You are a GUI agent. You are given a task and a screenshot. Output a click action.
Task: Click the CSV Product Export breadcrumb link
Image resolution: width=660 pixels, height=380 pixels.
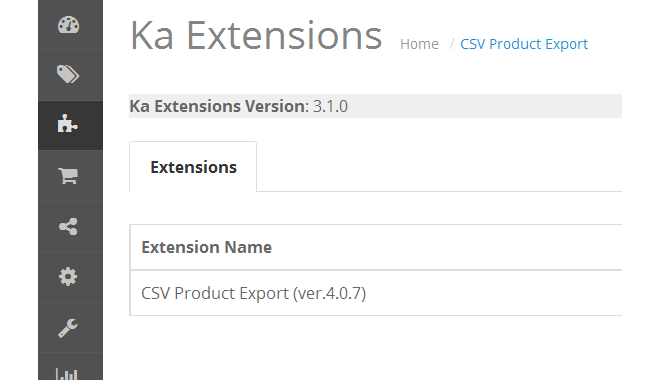[x=524, y=44]
